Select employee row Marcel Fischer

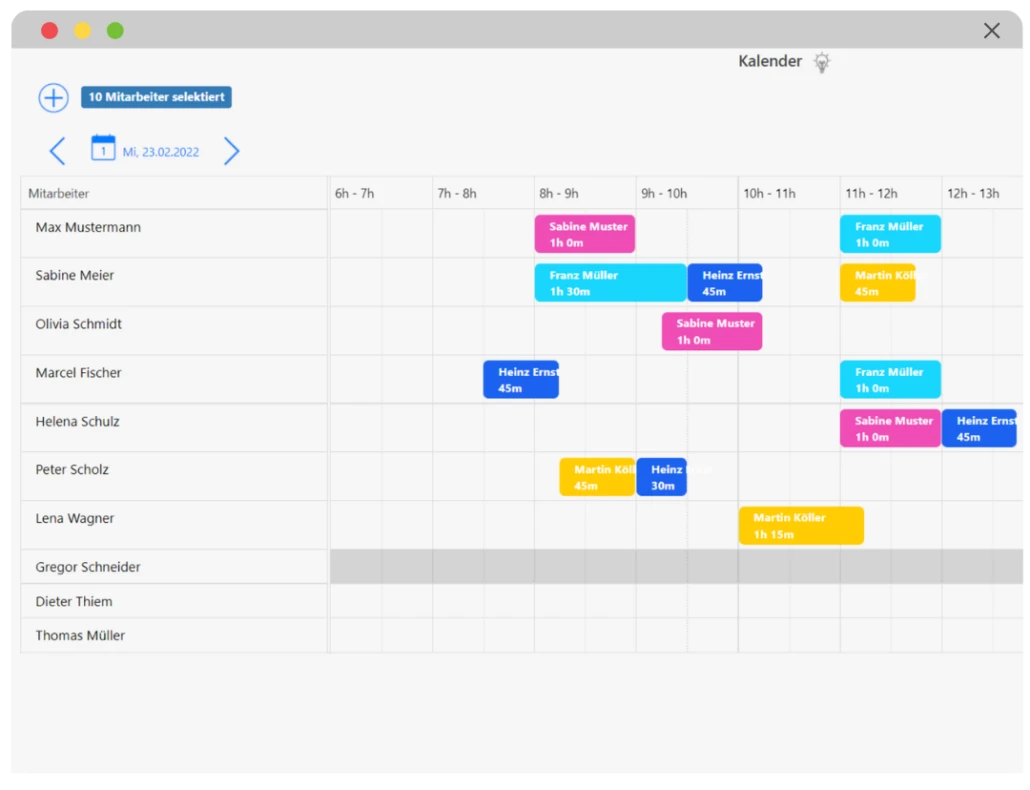(174, 380)
